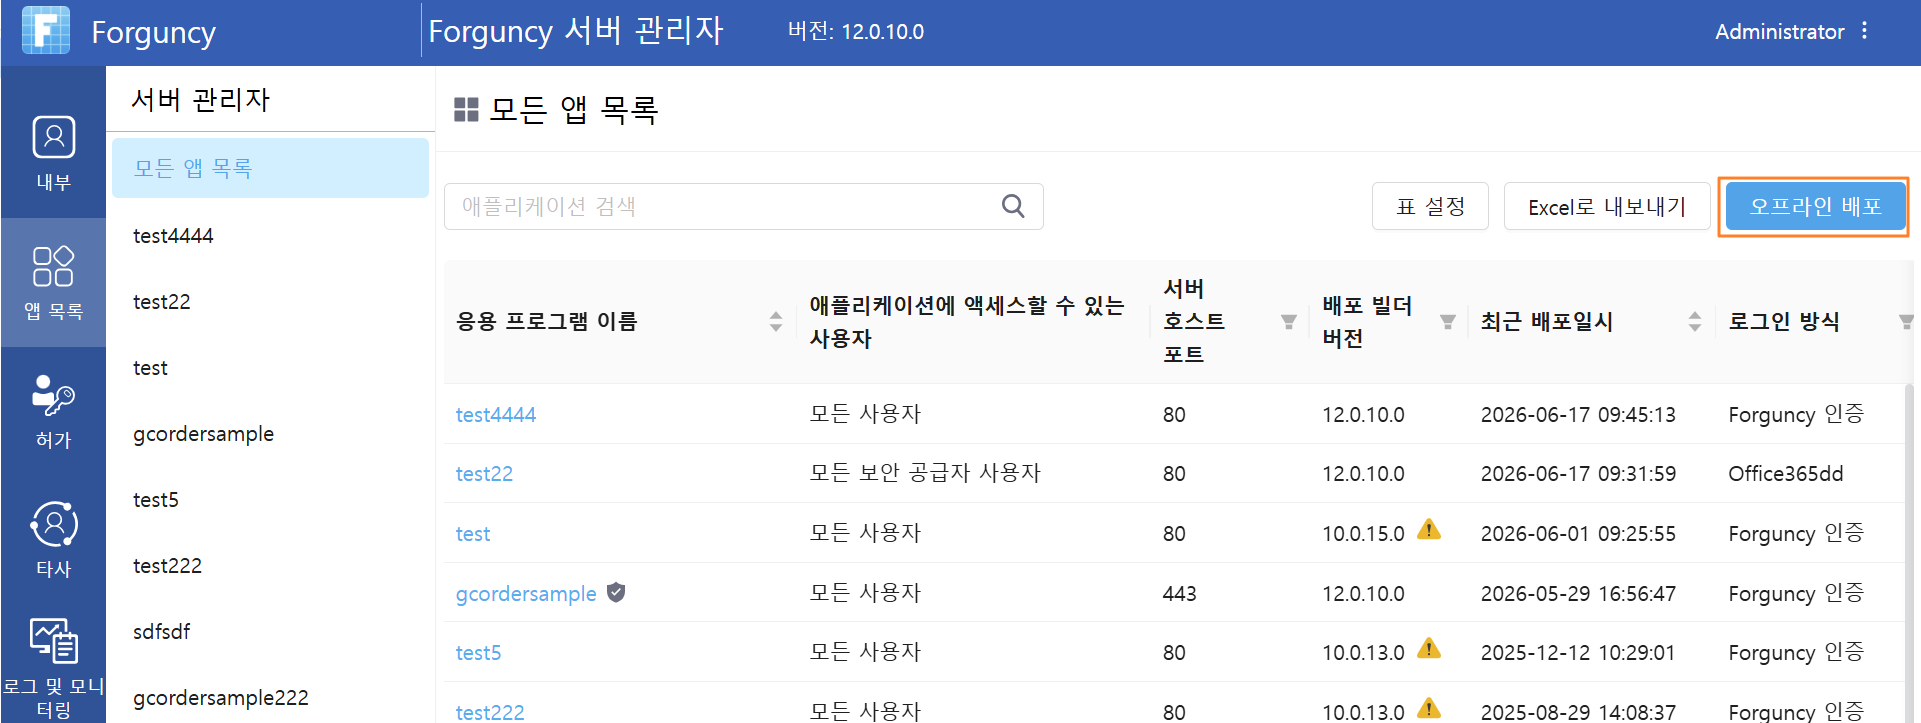Open the test4444 application link
The width and height of the screenshot is (1921, 723).
(496, 414)
